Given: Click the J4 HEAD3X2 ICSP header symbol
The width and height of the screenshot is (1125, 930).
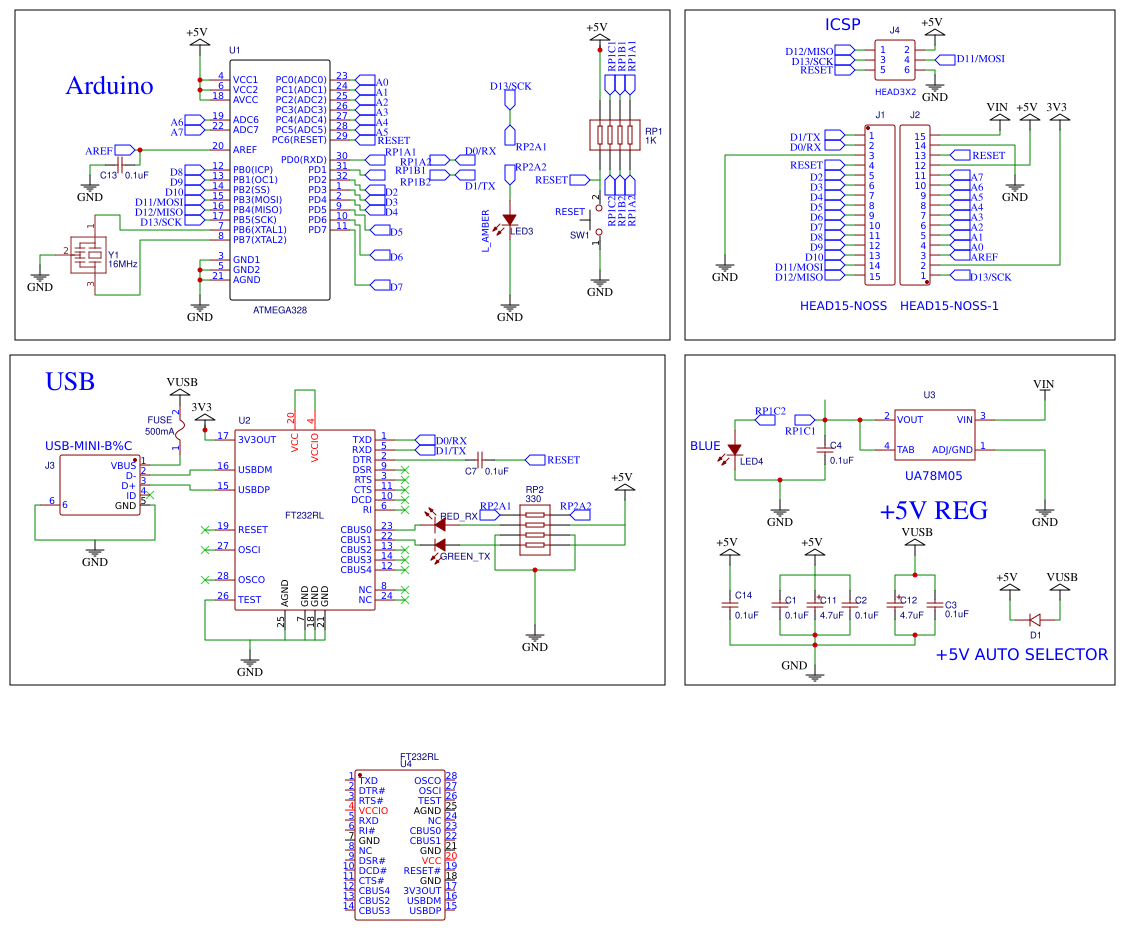Looking at the screenshot, I should [x=895, y=60].
